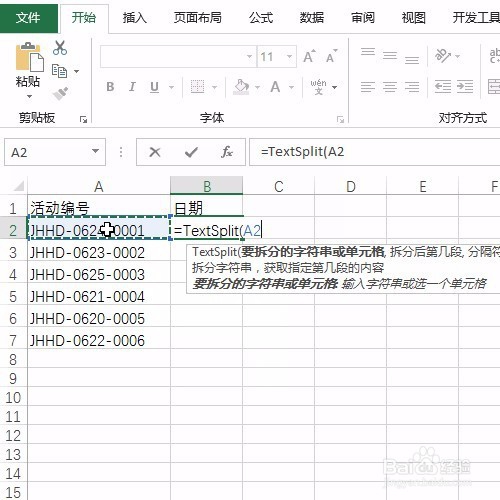Cancel formula entry with X button

[155, 152]
